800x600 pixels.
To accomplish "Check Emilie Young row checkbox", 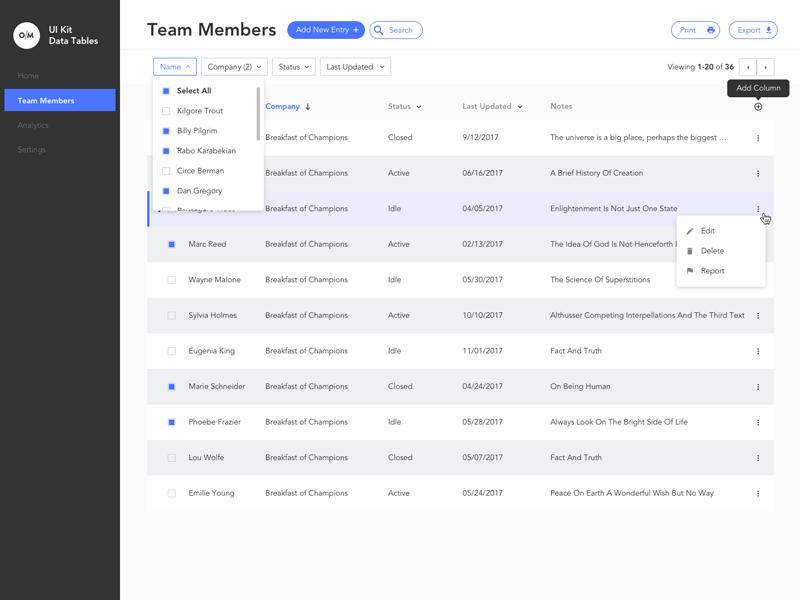I will click(x=172, y=493).
